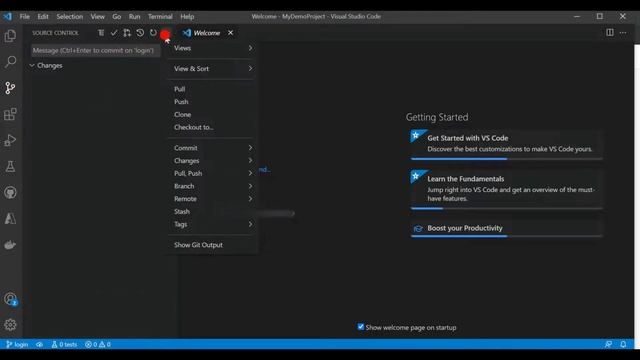The width and height of the screenshot is (640, 360).
Task: Expand the Changes submenu in context menu
Action: (212, 160)
